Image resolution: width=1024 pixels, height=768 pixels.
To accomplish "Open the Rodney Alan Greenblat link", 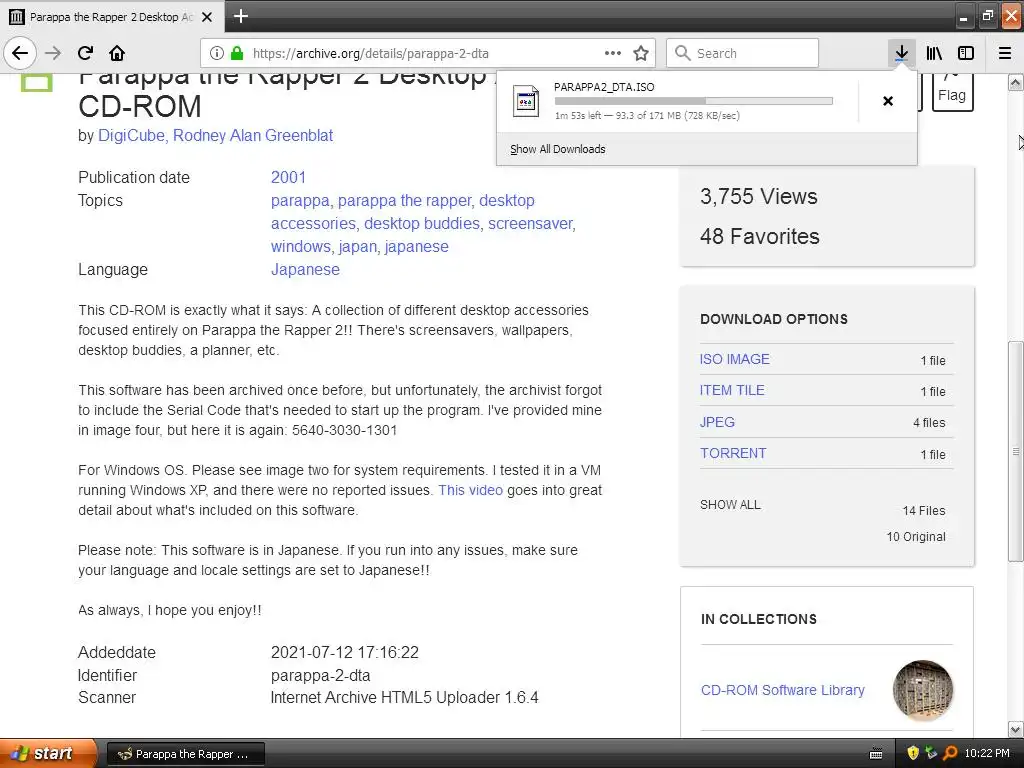I will point(253,135).
